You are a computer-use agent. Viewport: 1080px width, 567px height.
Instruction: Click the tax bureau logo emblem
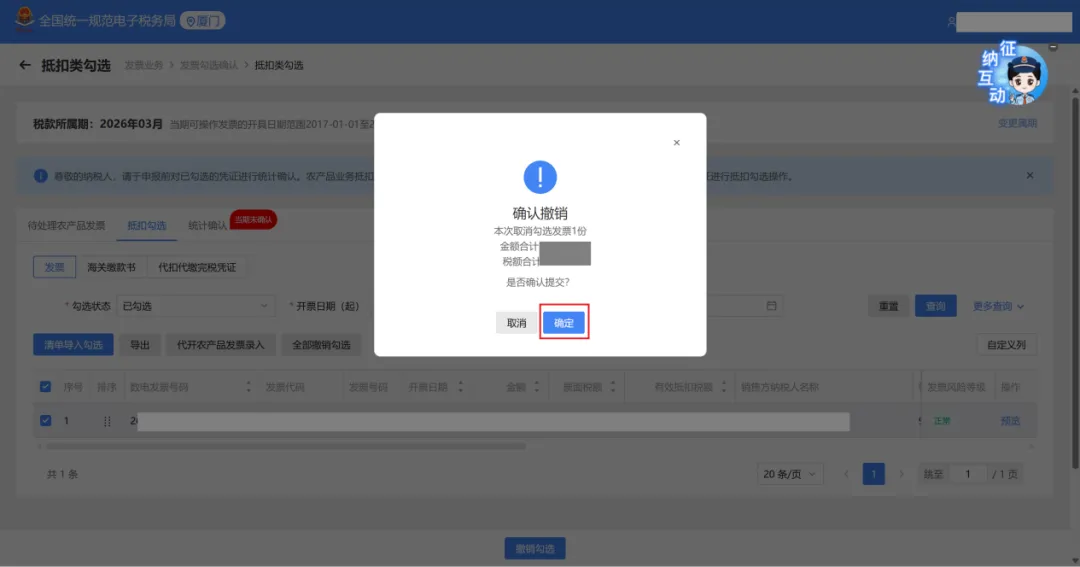(x=24, y=20)
